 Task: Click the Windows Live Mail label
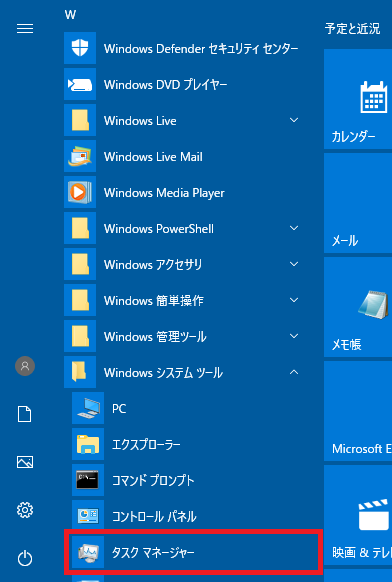click(x=153, y=157)
